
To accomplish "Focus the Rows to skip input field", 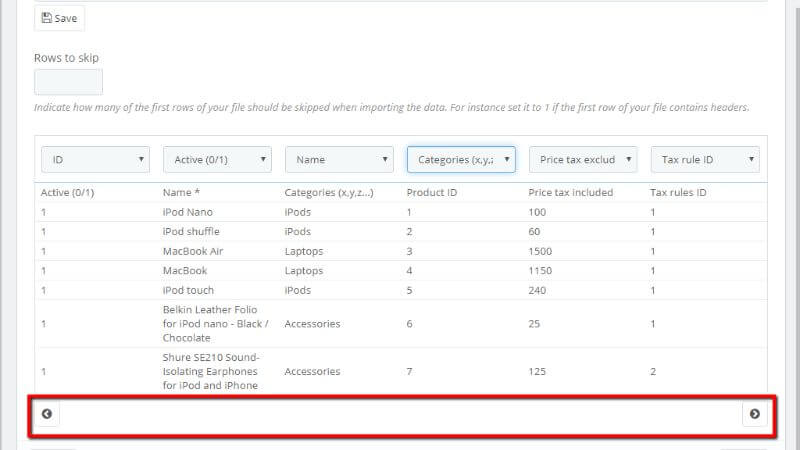I will (x=68, y=82).
